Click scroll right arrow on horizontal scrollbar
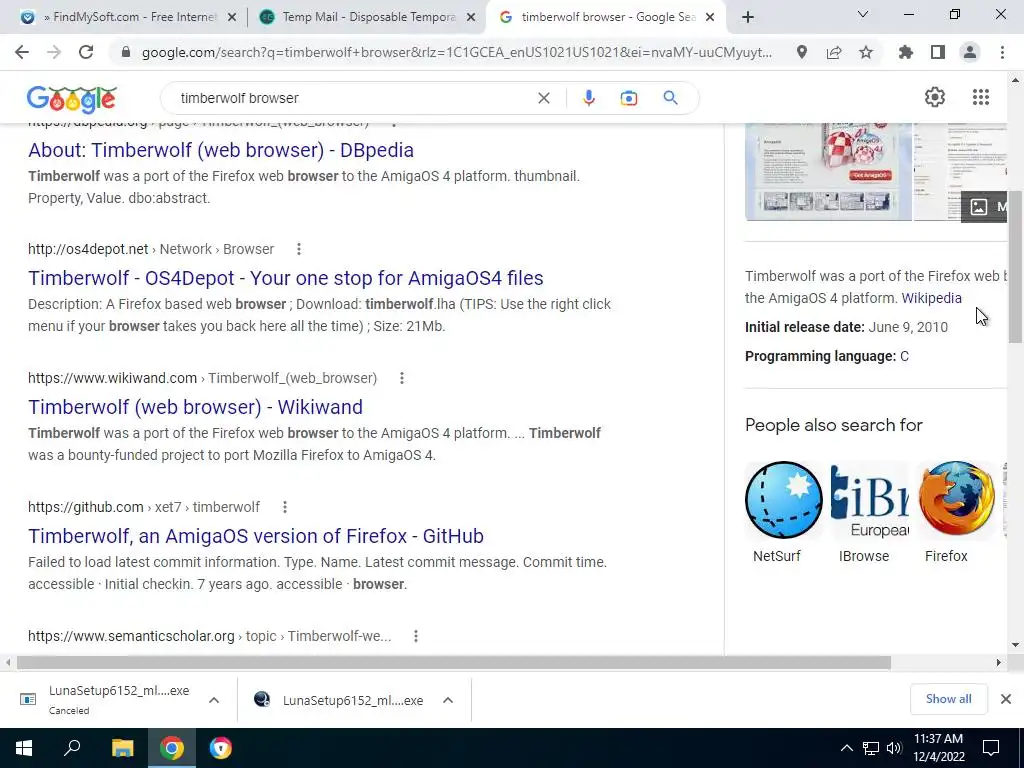The image size is (1024, 768). [x=999, y=663]
